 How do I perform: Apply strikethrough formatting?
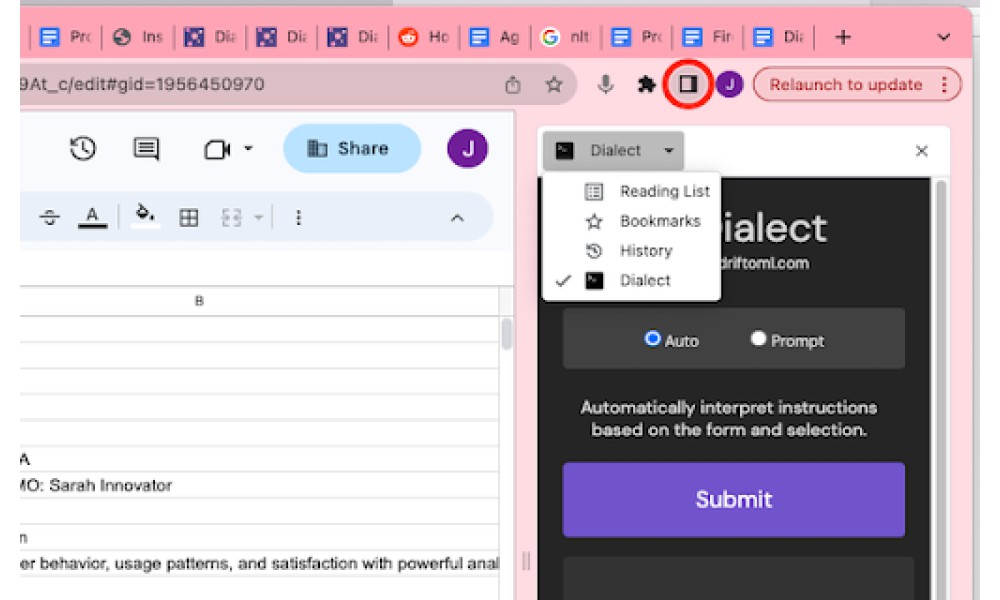pos(49,217)
